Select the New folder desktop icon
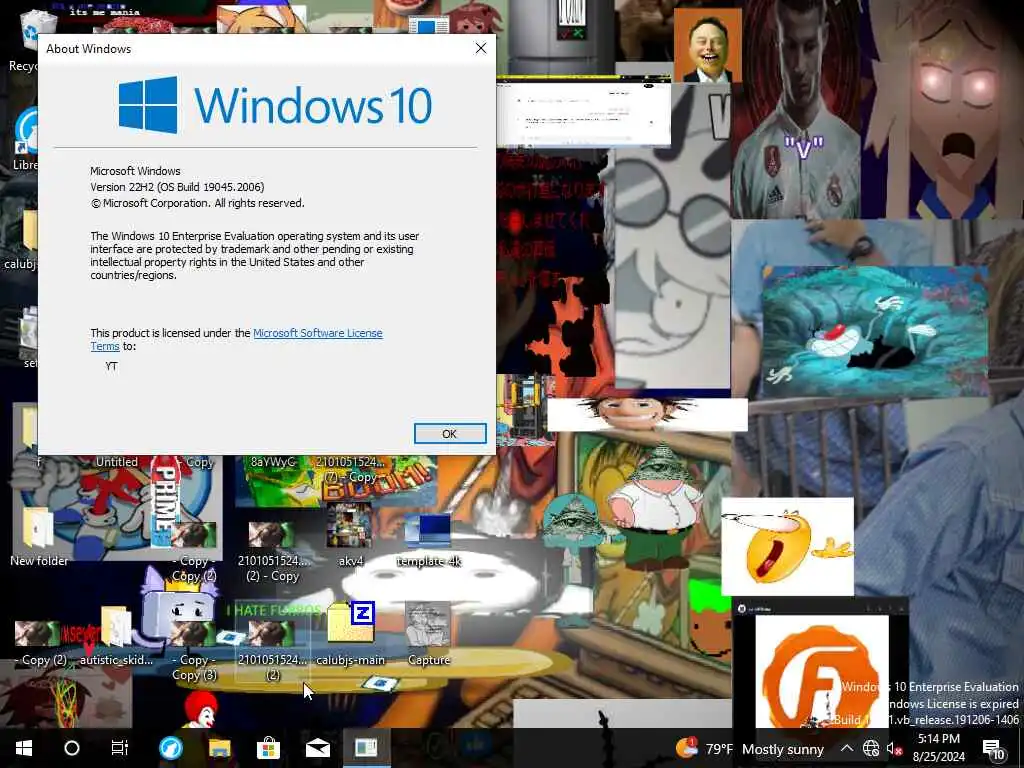This screenshot has width=1024, height=768. point(39,537)
